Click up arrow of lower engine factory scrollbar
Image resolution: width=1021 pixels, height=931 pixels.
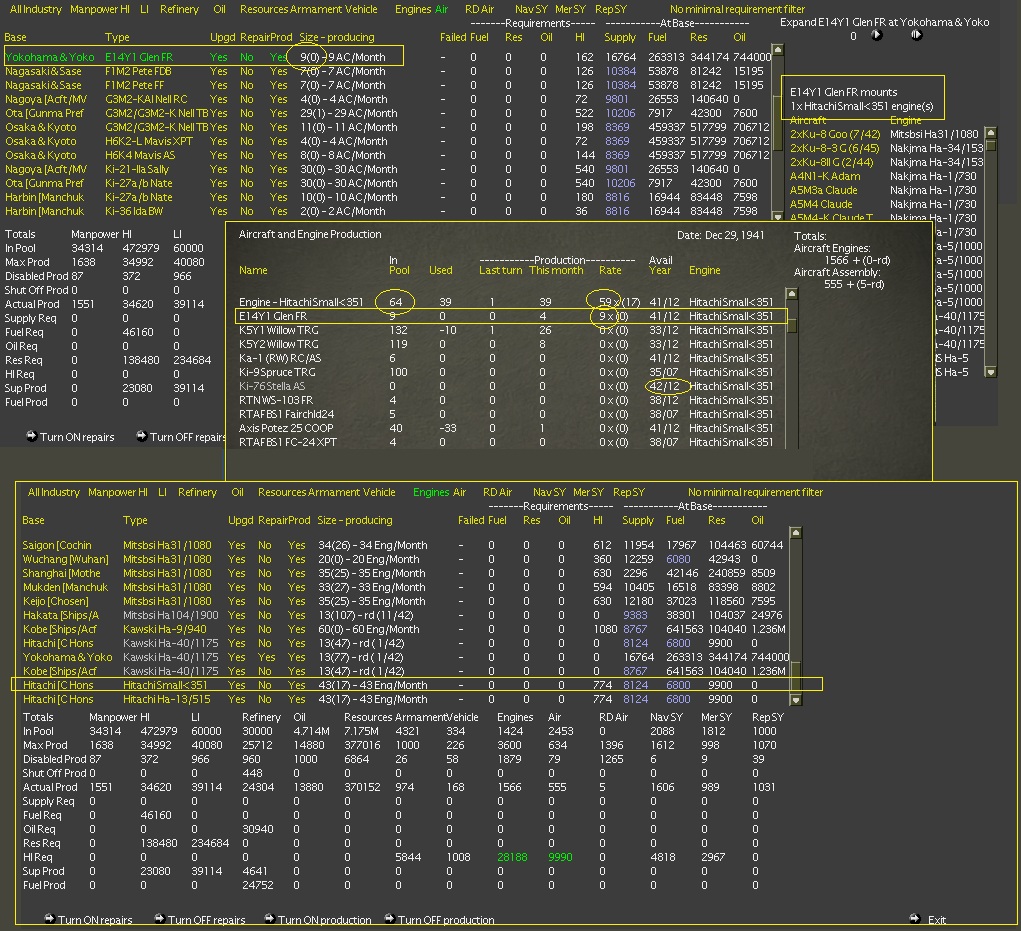click(x=795, y=533)
